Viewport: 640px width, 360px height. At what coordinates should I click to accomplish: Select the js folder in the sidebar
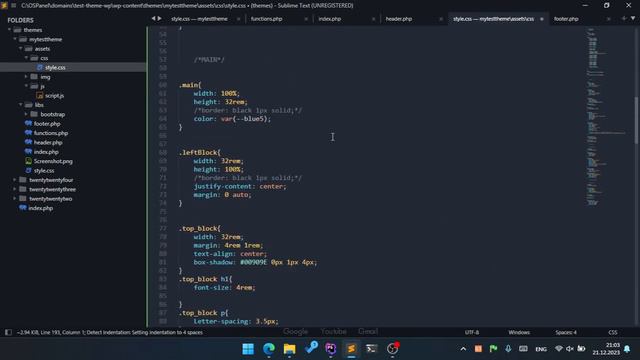pos(42,86)
